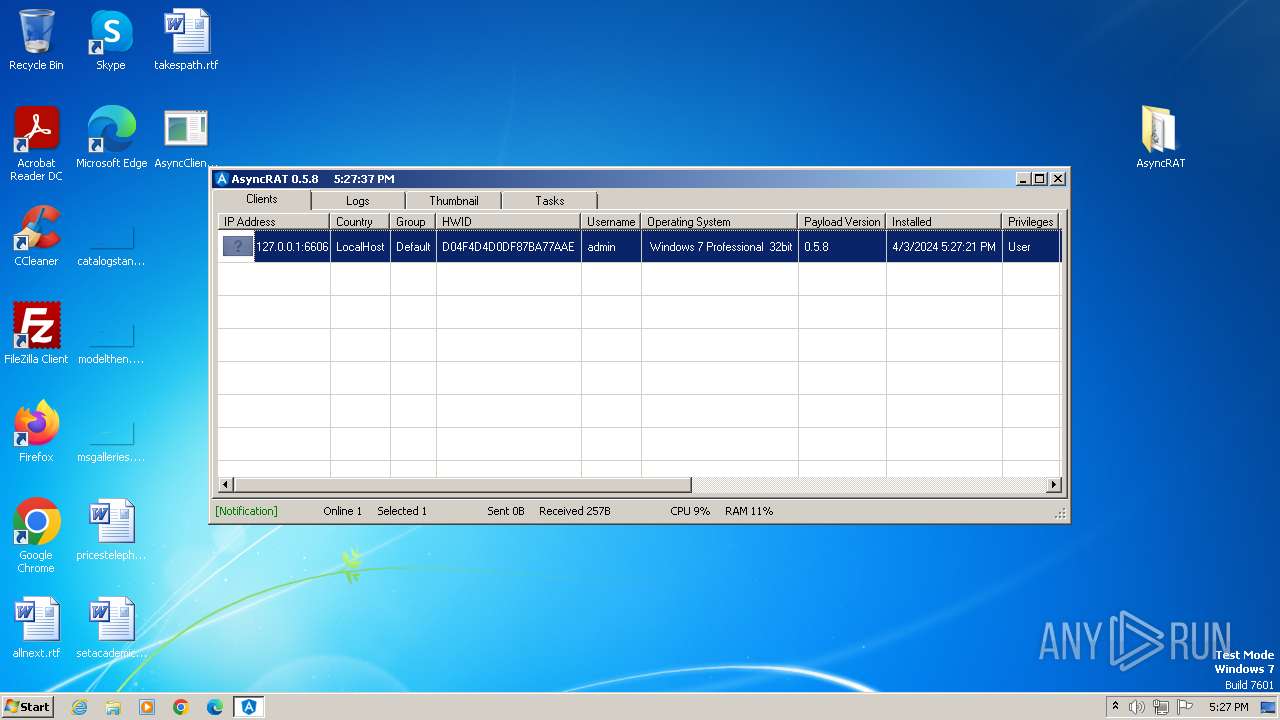Image resolution: width=1280 pixels, height=720 pixels.
Task: Click the CPU 9% status entry
Action: click(690, 511)
